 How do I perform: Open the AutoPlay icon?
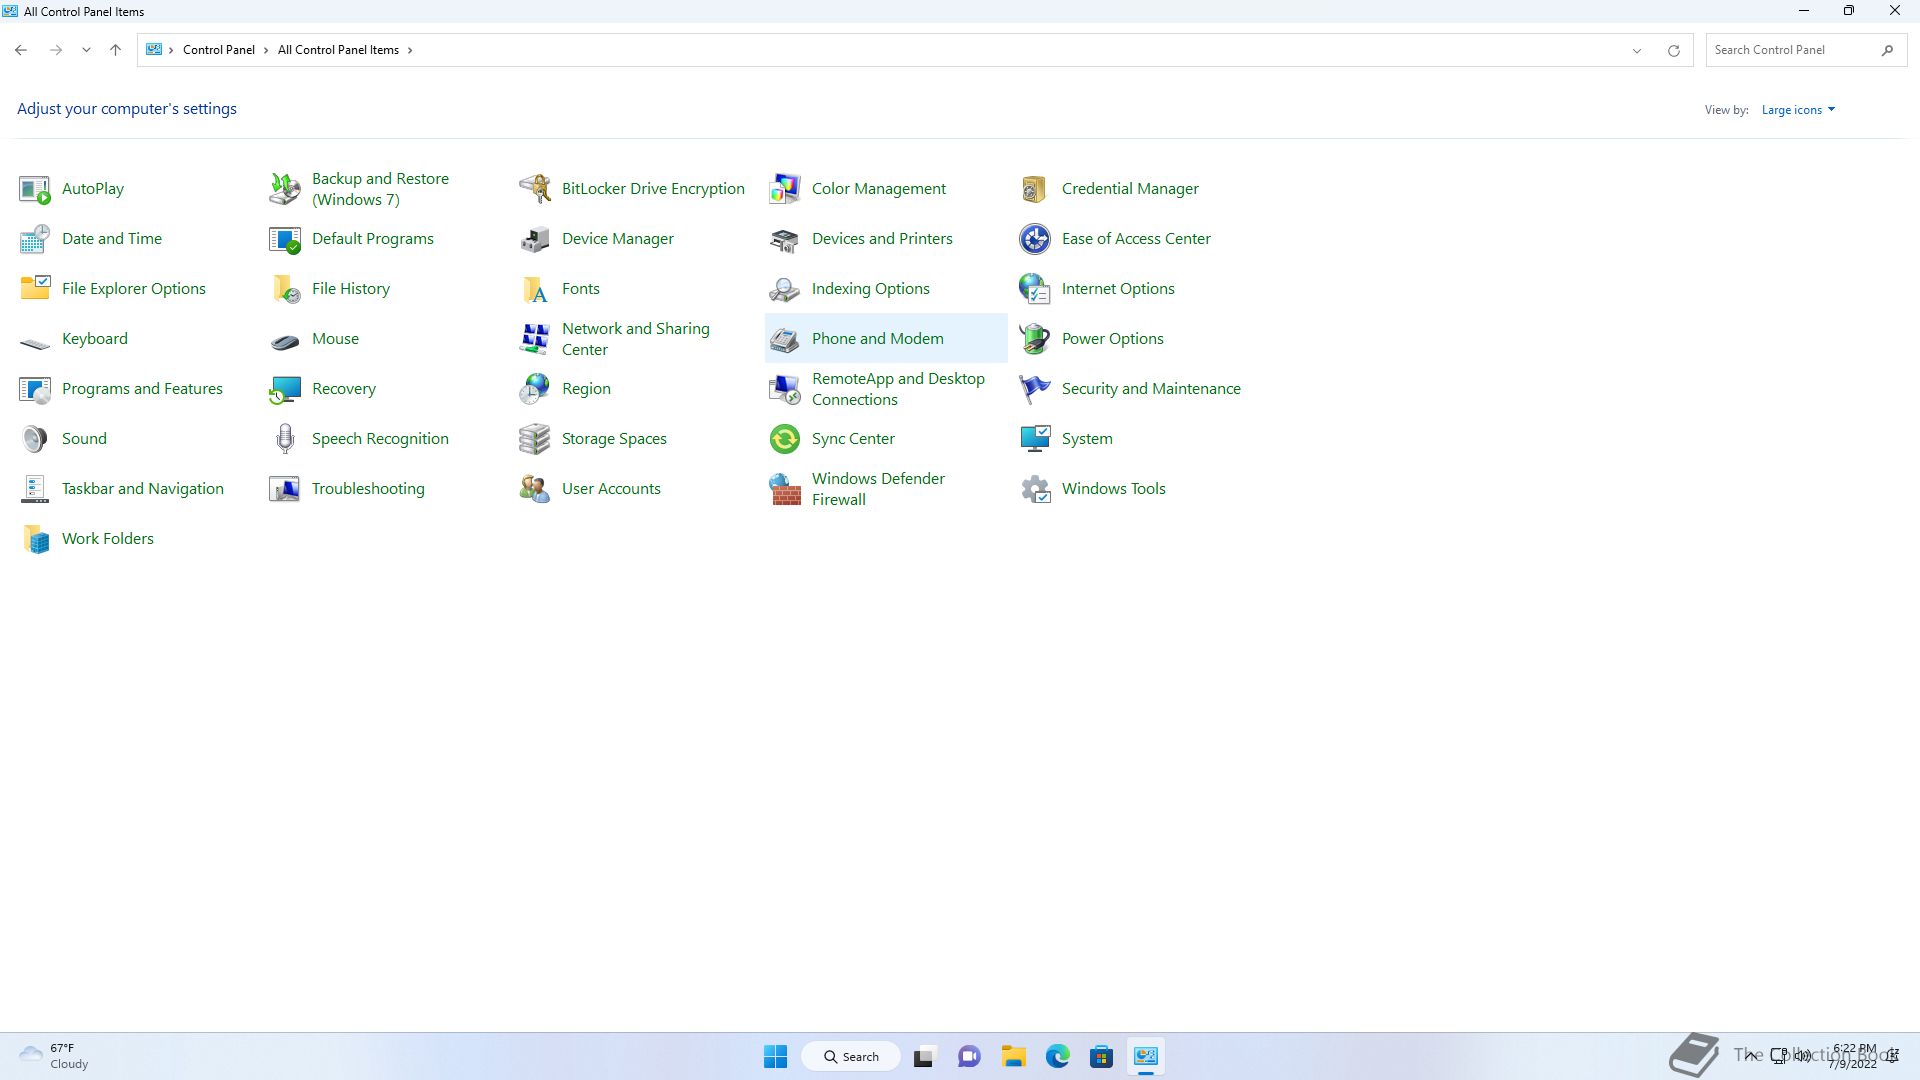coord(35,189)
